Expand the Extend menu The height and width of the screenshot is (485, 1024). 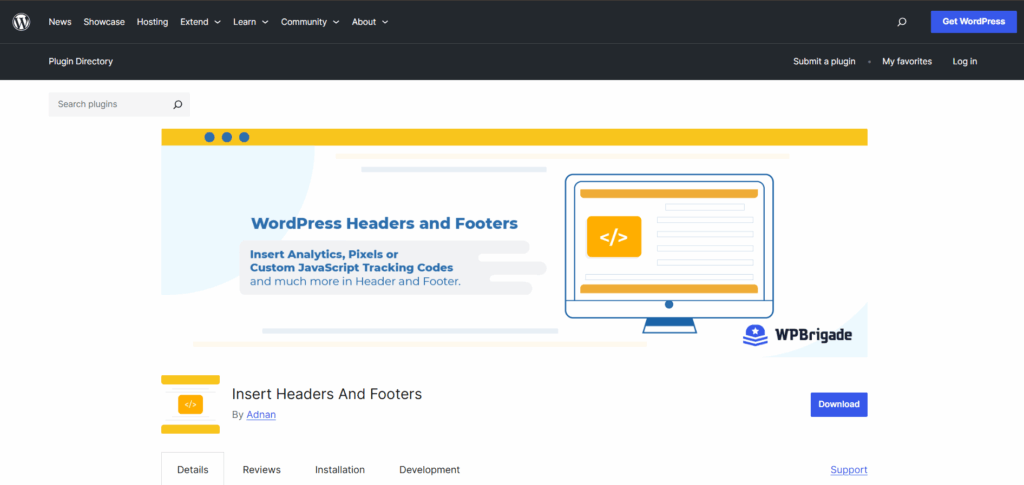tap(200, 22)
